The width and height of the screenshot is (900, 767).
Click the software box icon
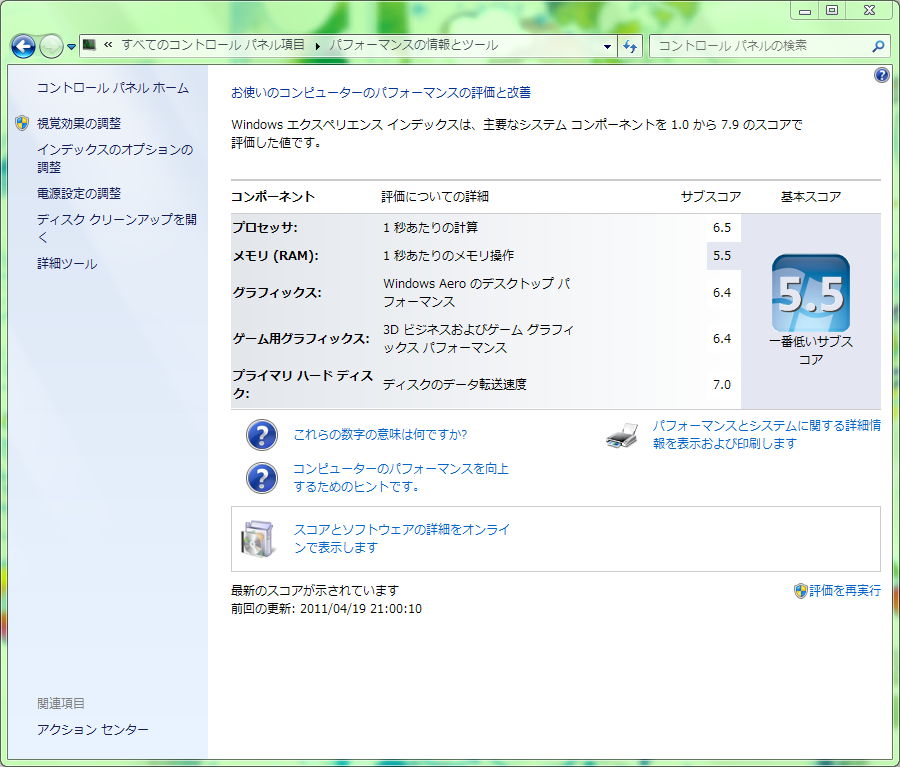click(x=258, y=539)
